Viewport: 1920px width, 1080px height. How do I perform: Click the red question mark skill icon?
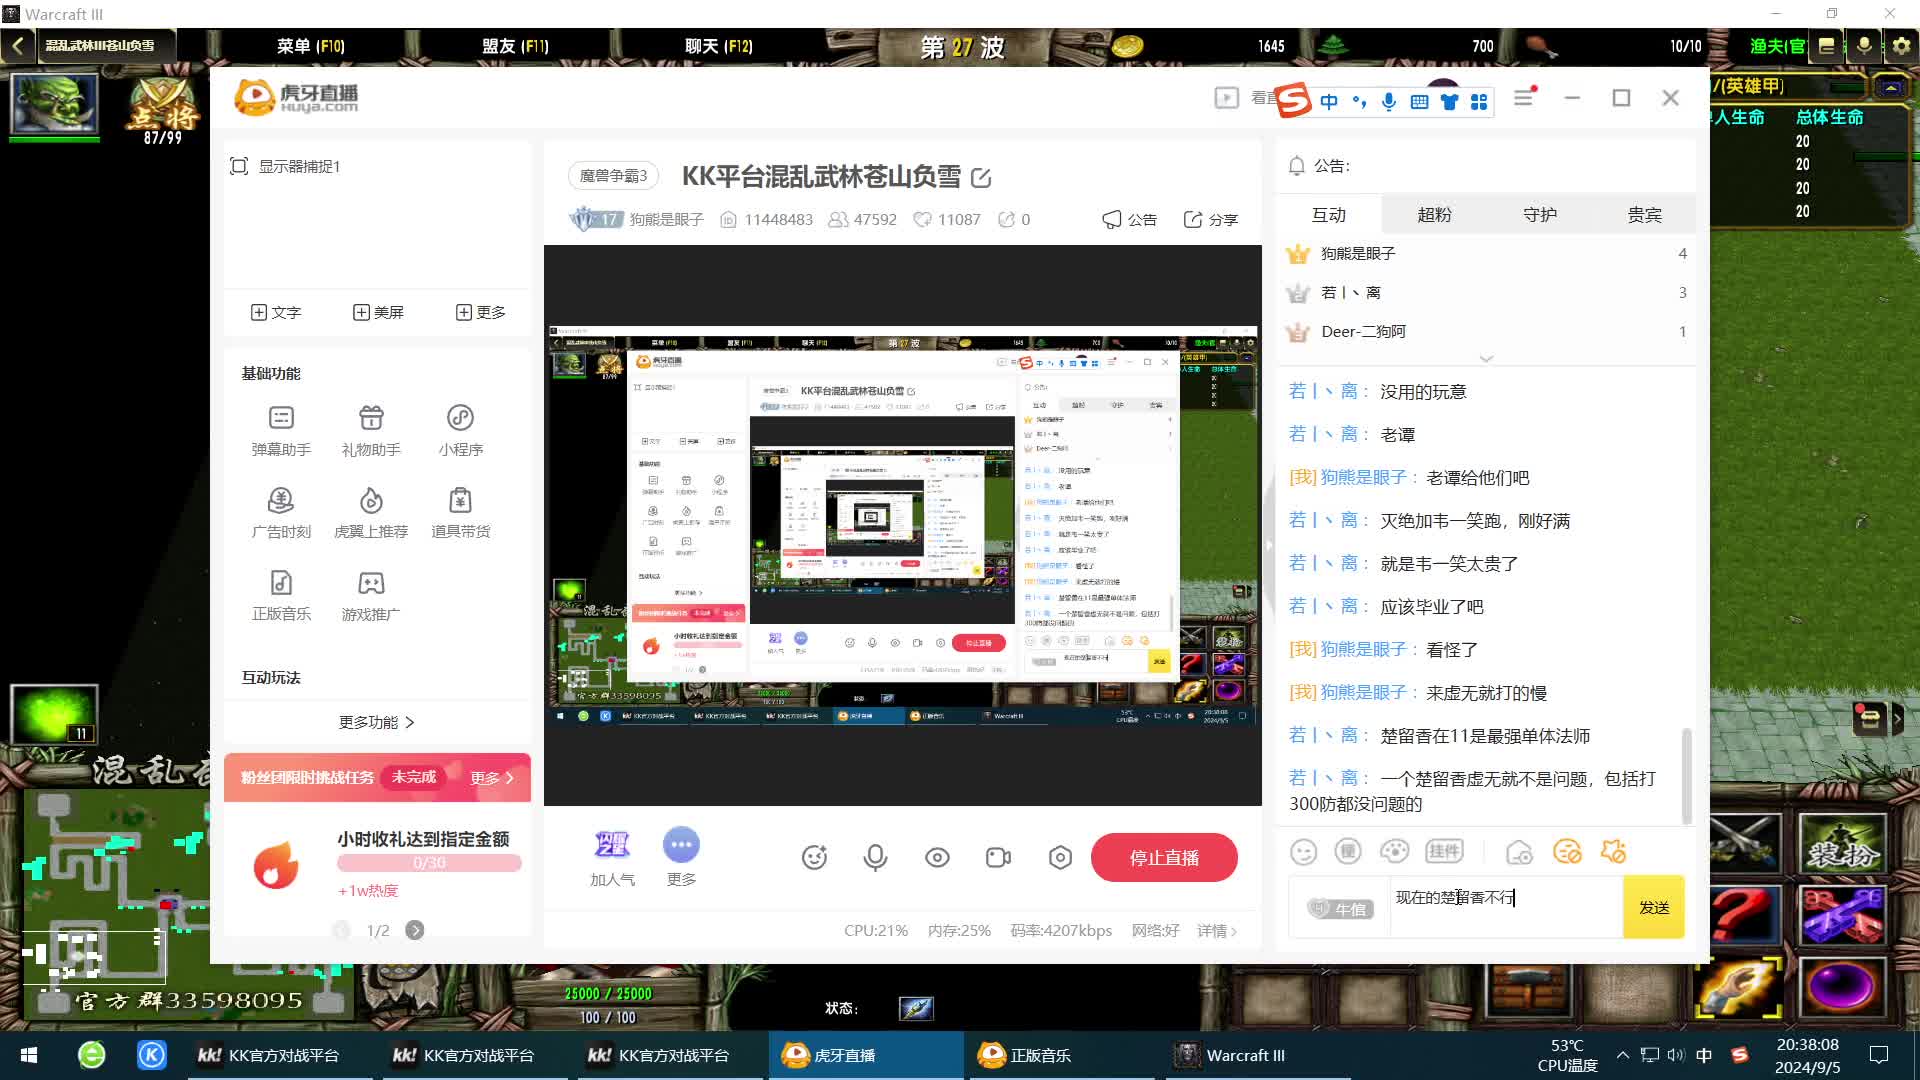point(1743,915)
